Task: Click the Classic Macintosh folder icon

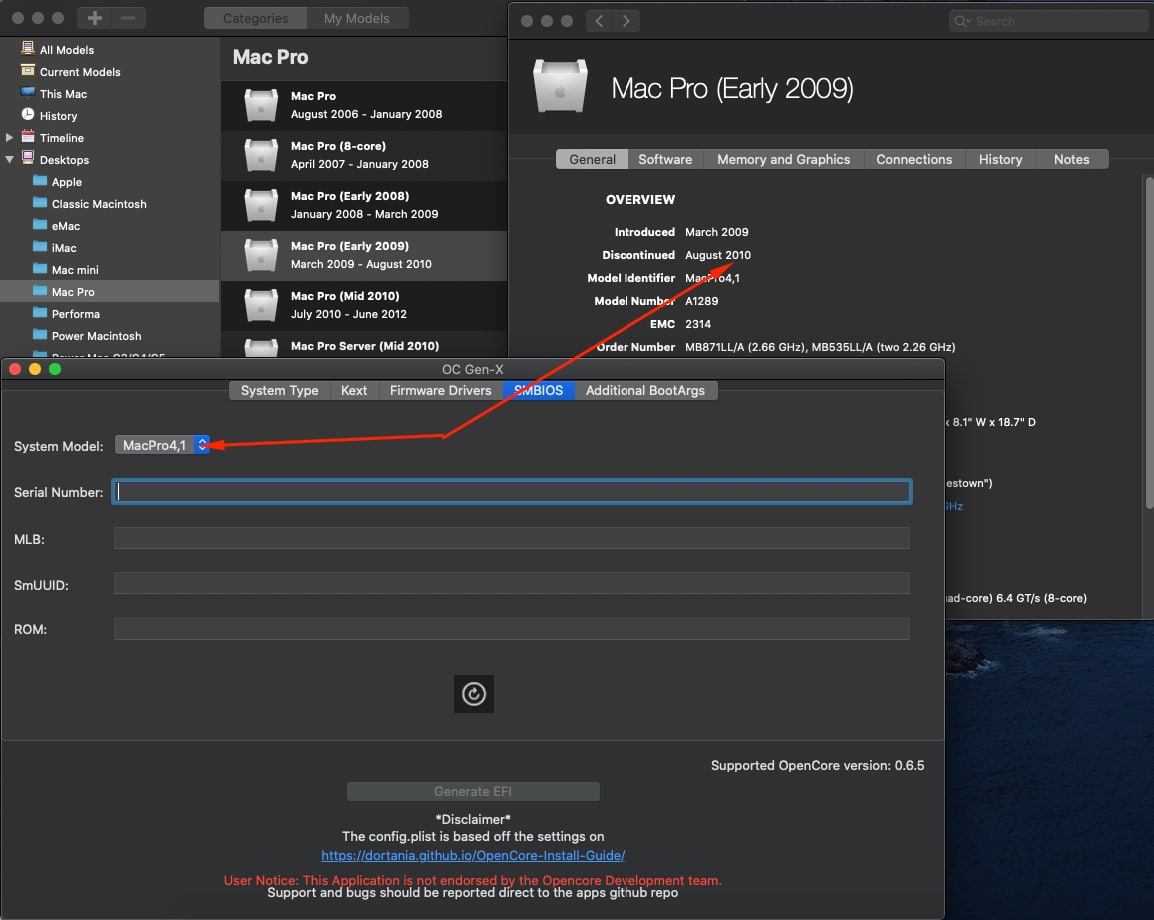Action: tap(40, 203)
